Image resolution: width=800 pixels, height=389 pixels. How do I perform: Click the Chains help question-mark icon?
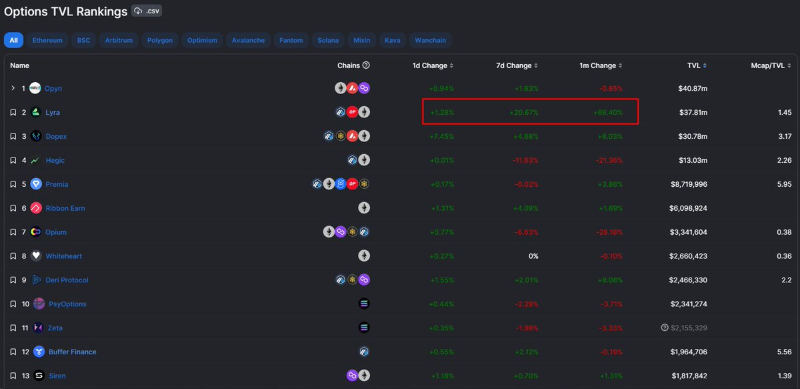[x=366, y=65]
